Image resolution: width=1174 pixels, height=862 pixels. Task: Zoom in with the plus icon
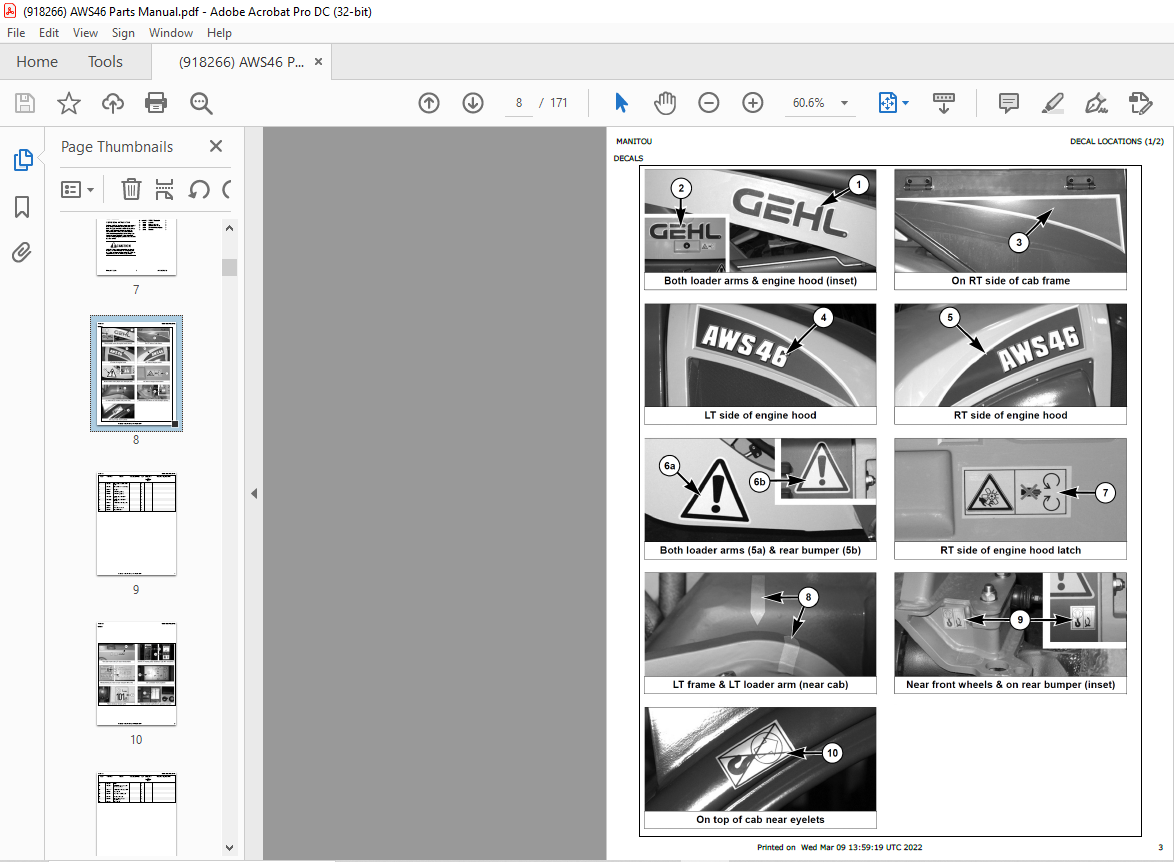[752, 103]
